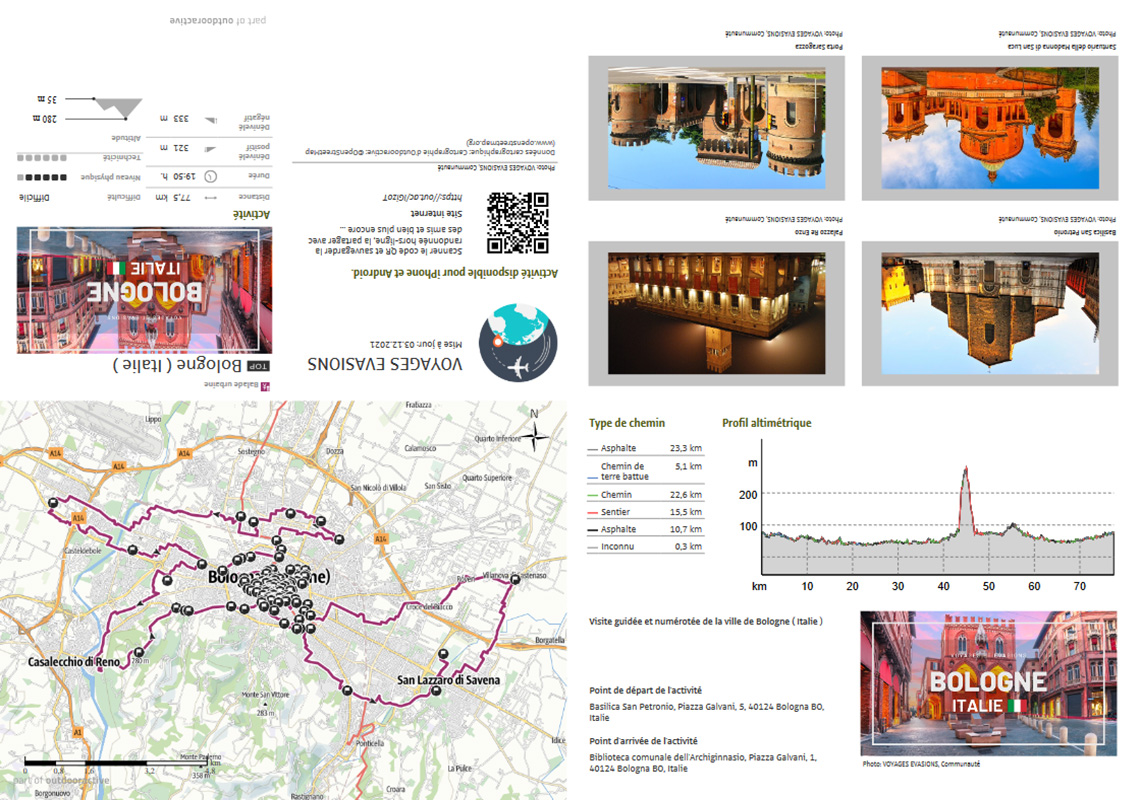Screen dimensions: 1140x800
Task: Click the Basilica San Petronio, Piazza Galvani address
Action: (707, 712)
